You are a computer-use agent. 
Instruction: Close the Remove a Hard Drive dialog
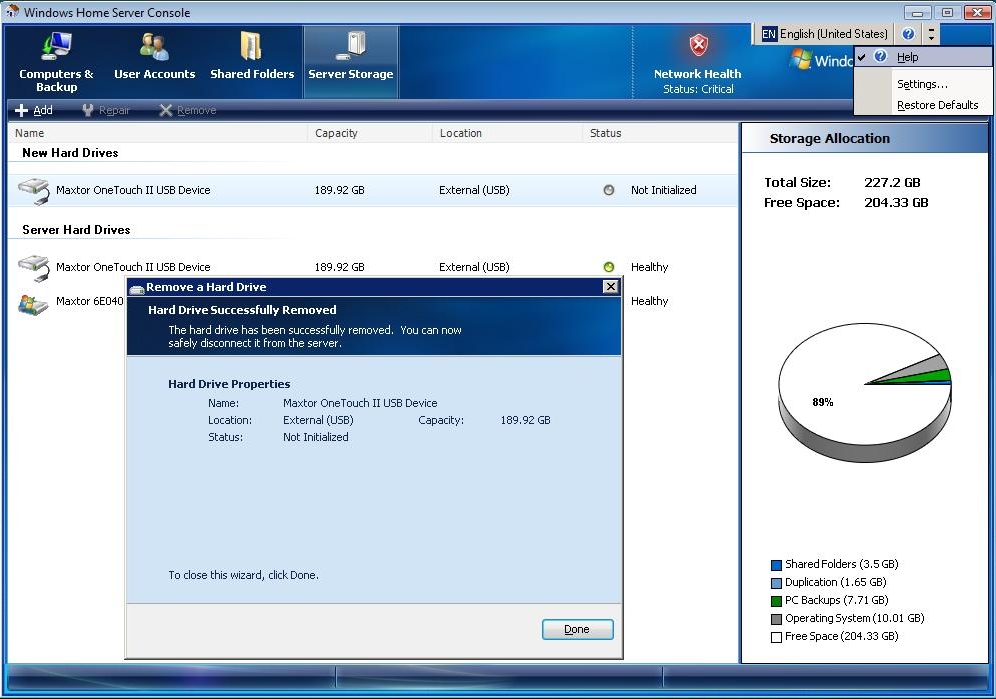click(610, 287)
